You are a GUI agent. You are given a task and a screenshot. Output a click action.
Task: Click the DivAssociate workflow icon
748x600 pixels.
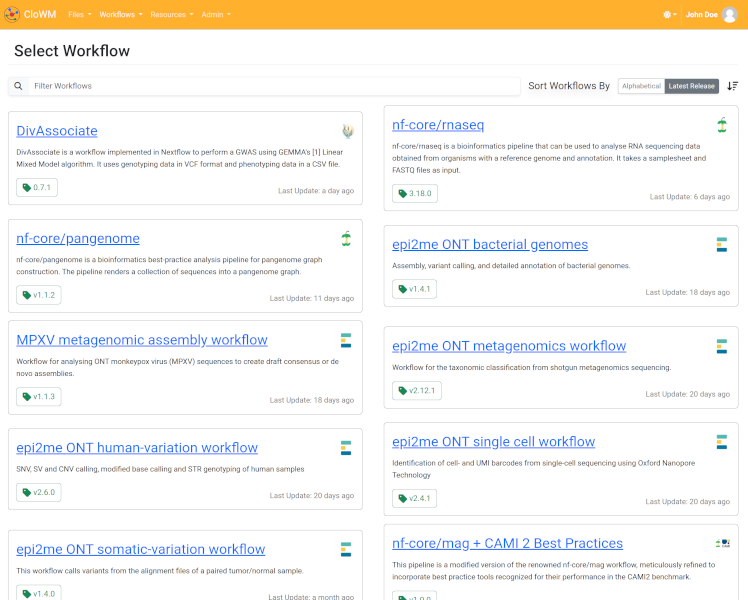346,131
